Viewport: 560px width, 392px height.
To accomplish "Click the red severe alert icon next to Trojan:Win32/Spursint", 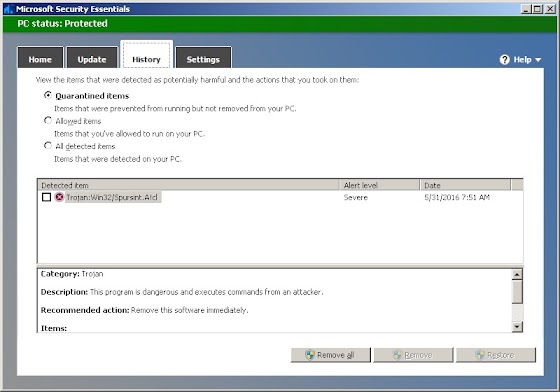I will pos(59,197).
